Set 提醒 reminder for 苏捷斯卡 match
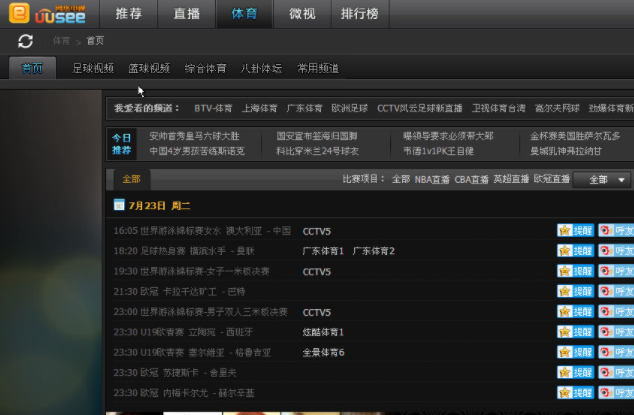The width and height of the screenshot is (634, 415). [x=575, y=372]
